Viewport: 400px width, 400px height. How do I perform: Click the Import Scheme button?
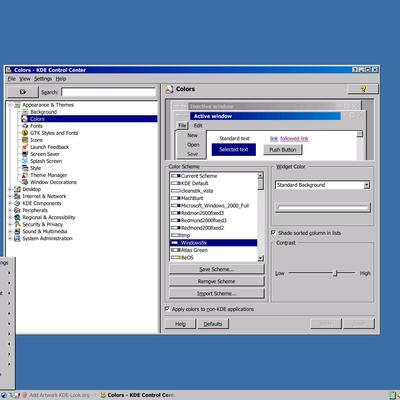[x=217, y=293]
